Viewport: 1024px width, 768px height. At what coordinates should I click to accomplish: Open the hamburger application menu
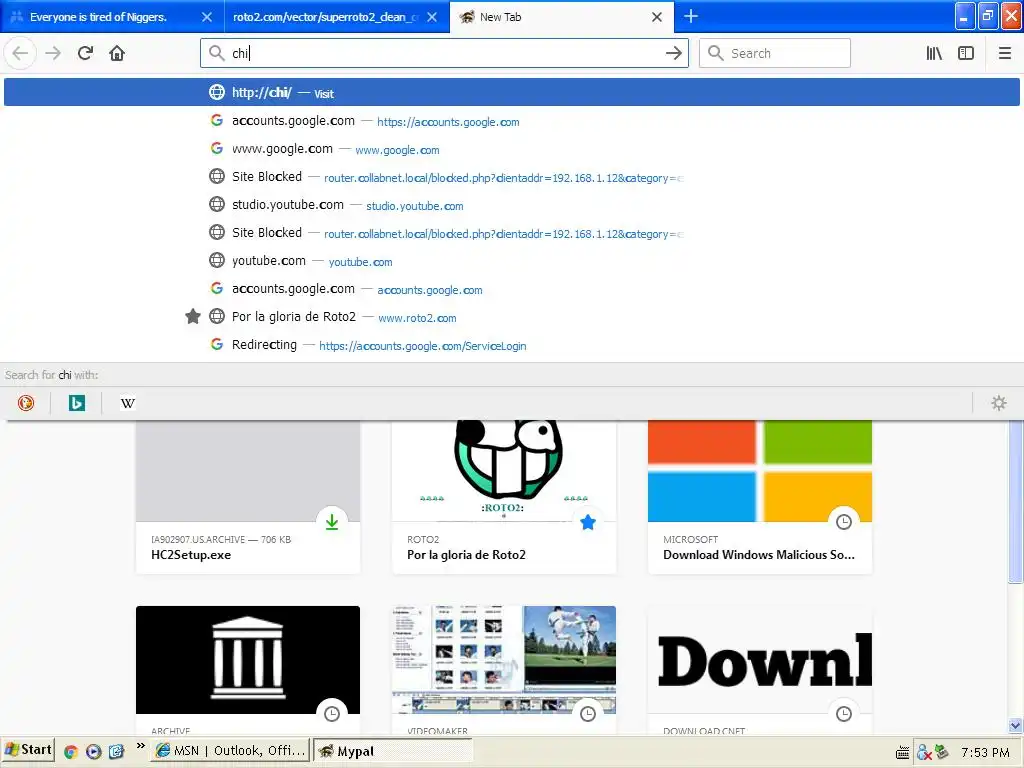[x=1004, y=53]
